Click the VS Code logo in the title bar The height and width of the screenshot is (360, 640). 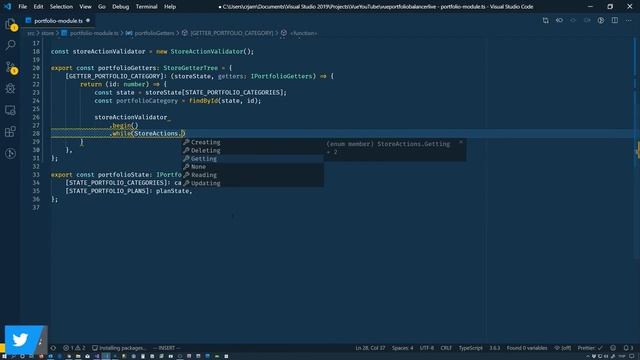pos(7,7)
